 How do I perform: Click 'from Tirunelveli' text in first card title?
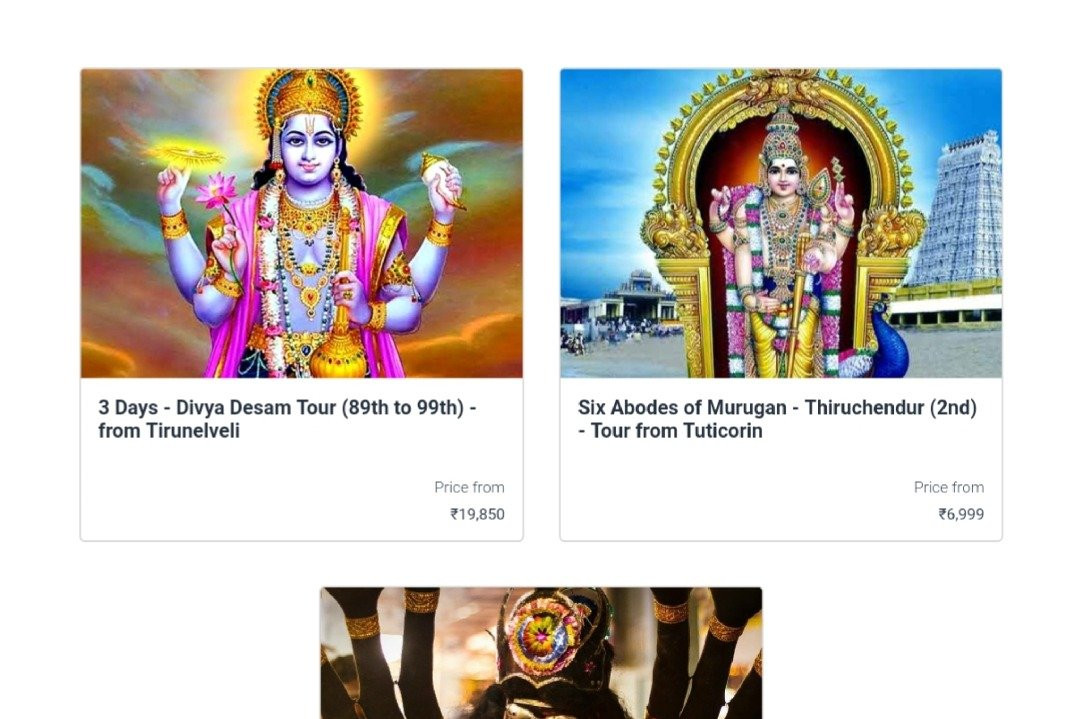(169, 431)
